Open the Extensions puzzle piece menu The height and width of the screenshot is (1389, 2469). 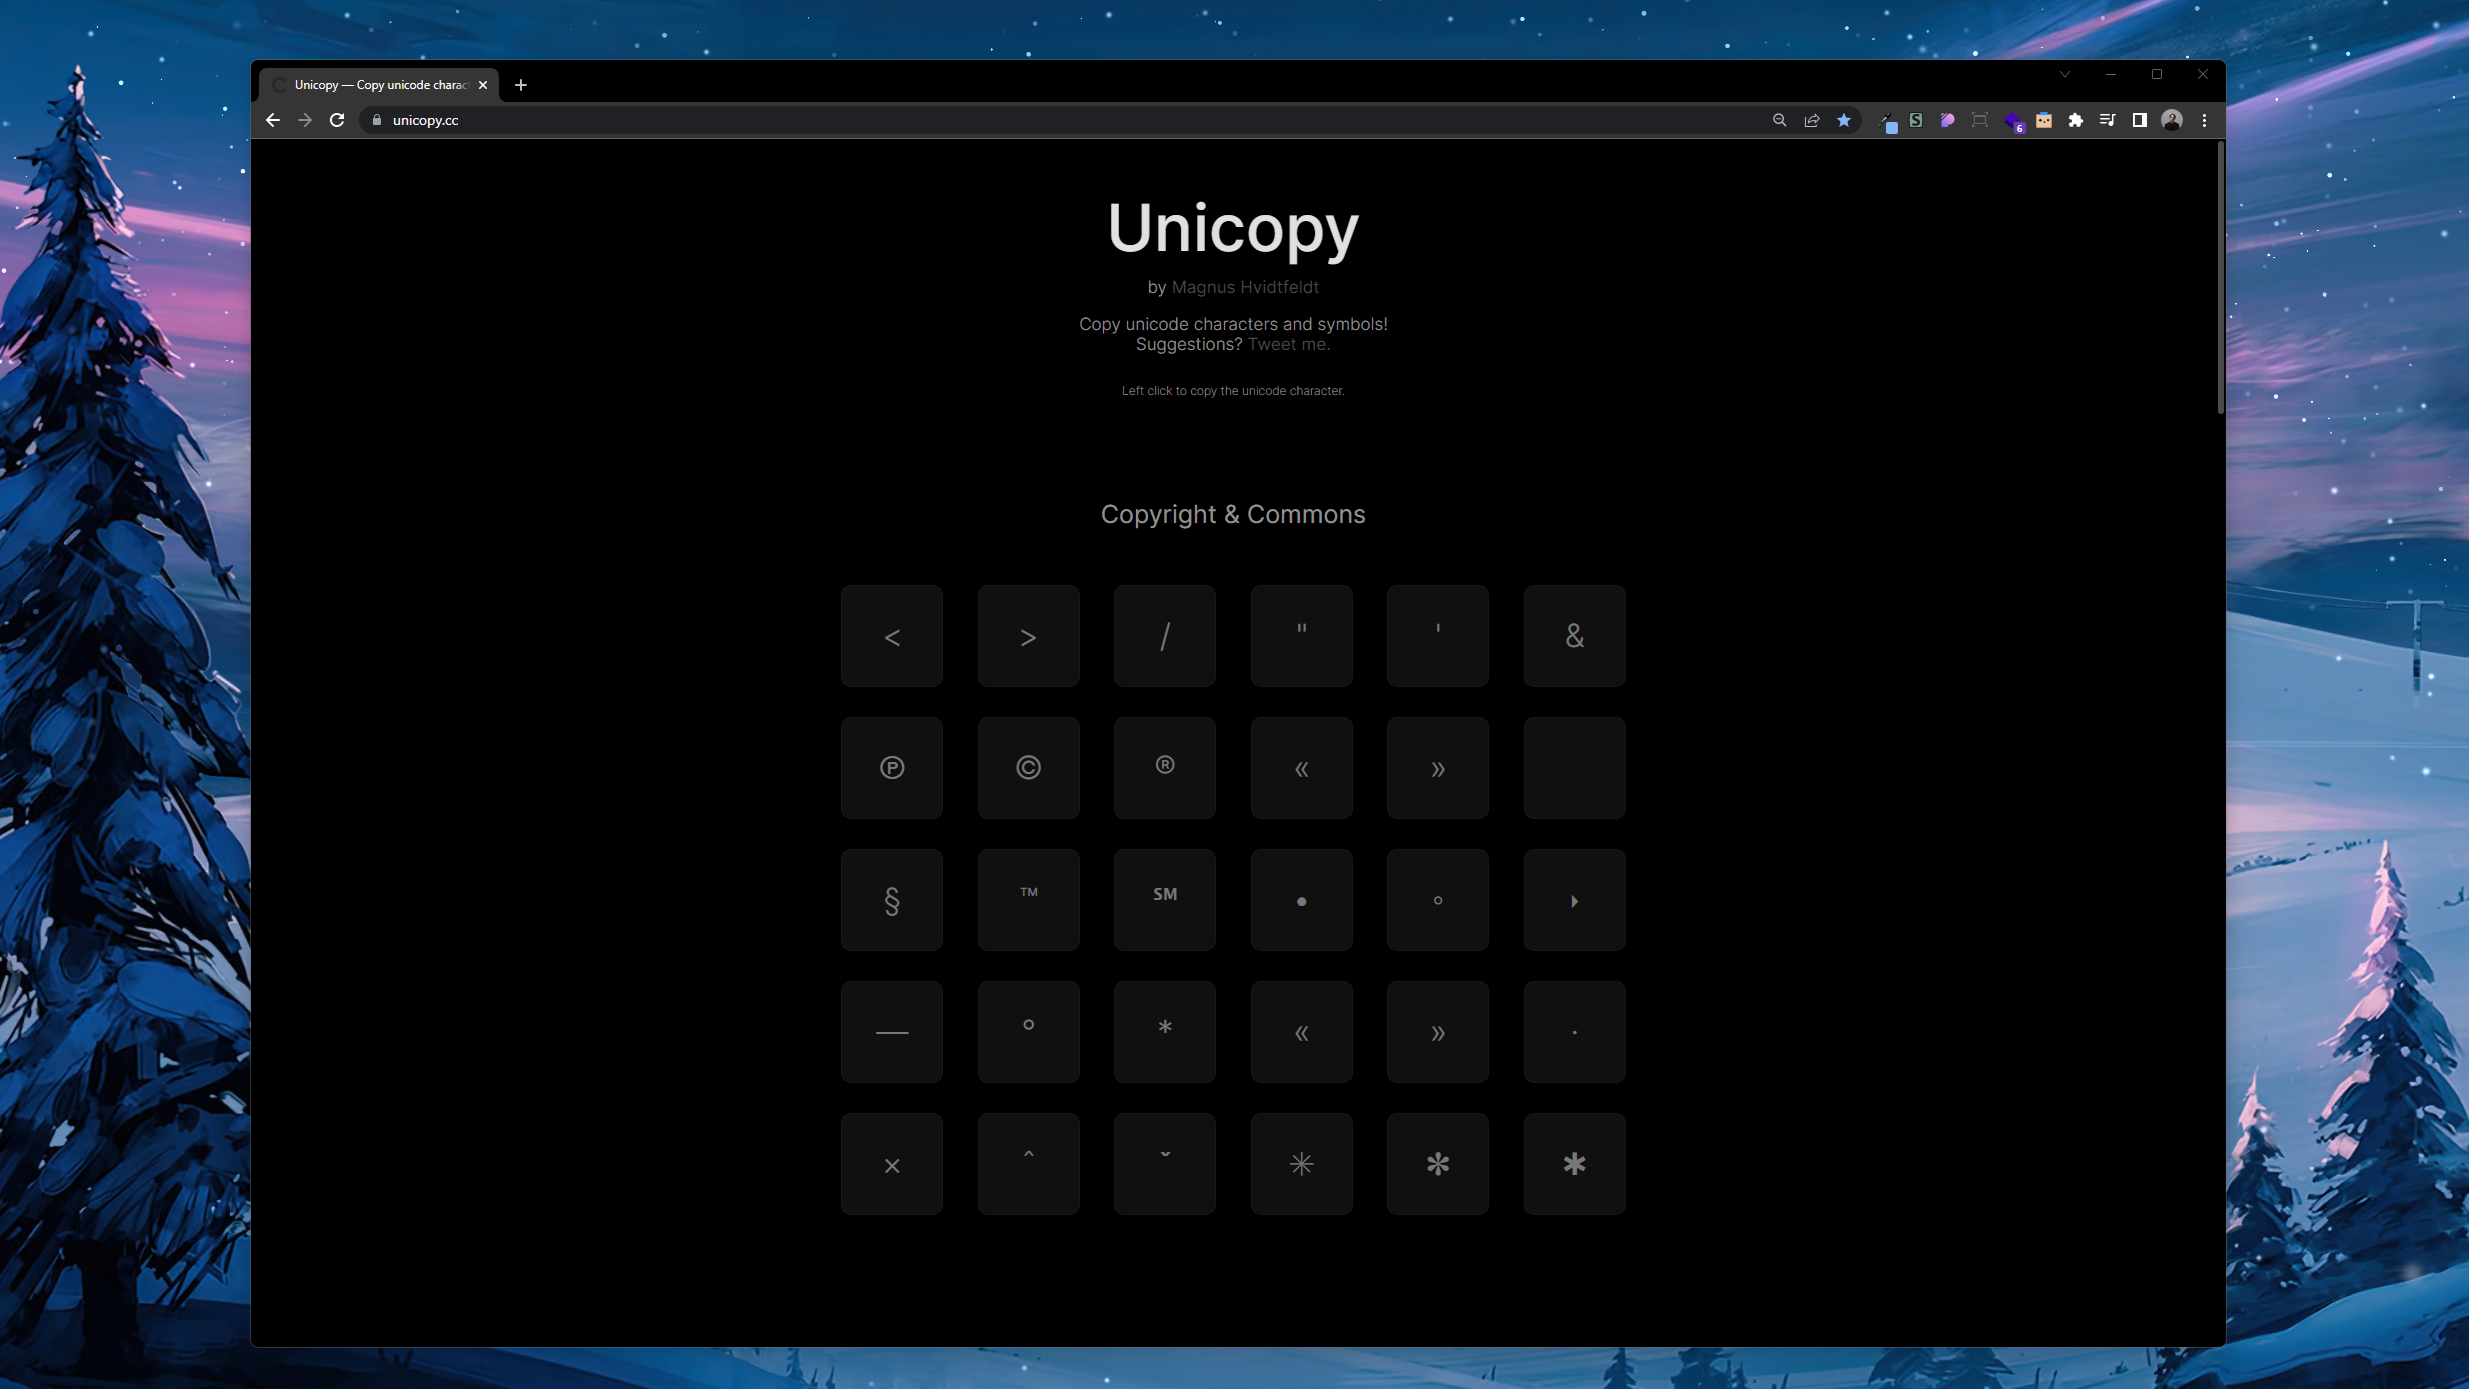[x=2075, y=120]
